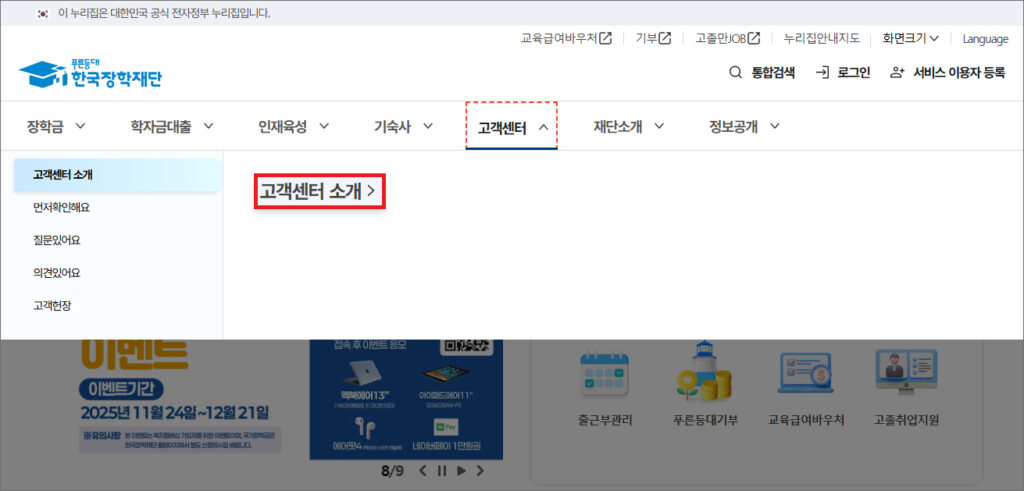Go to the previous banner slide
1024x491 pixels.
click(423, 470)
